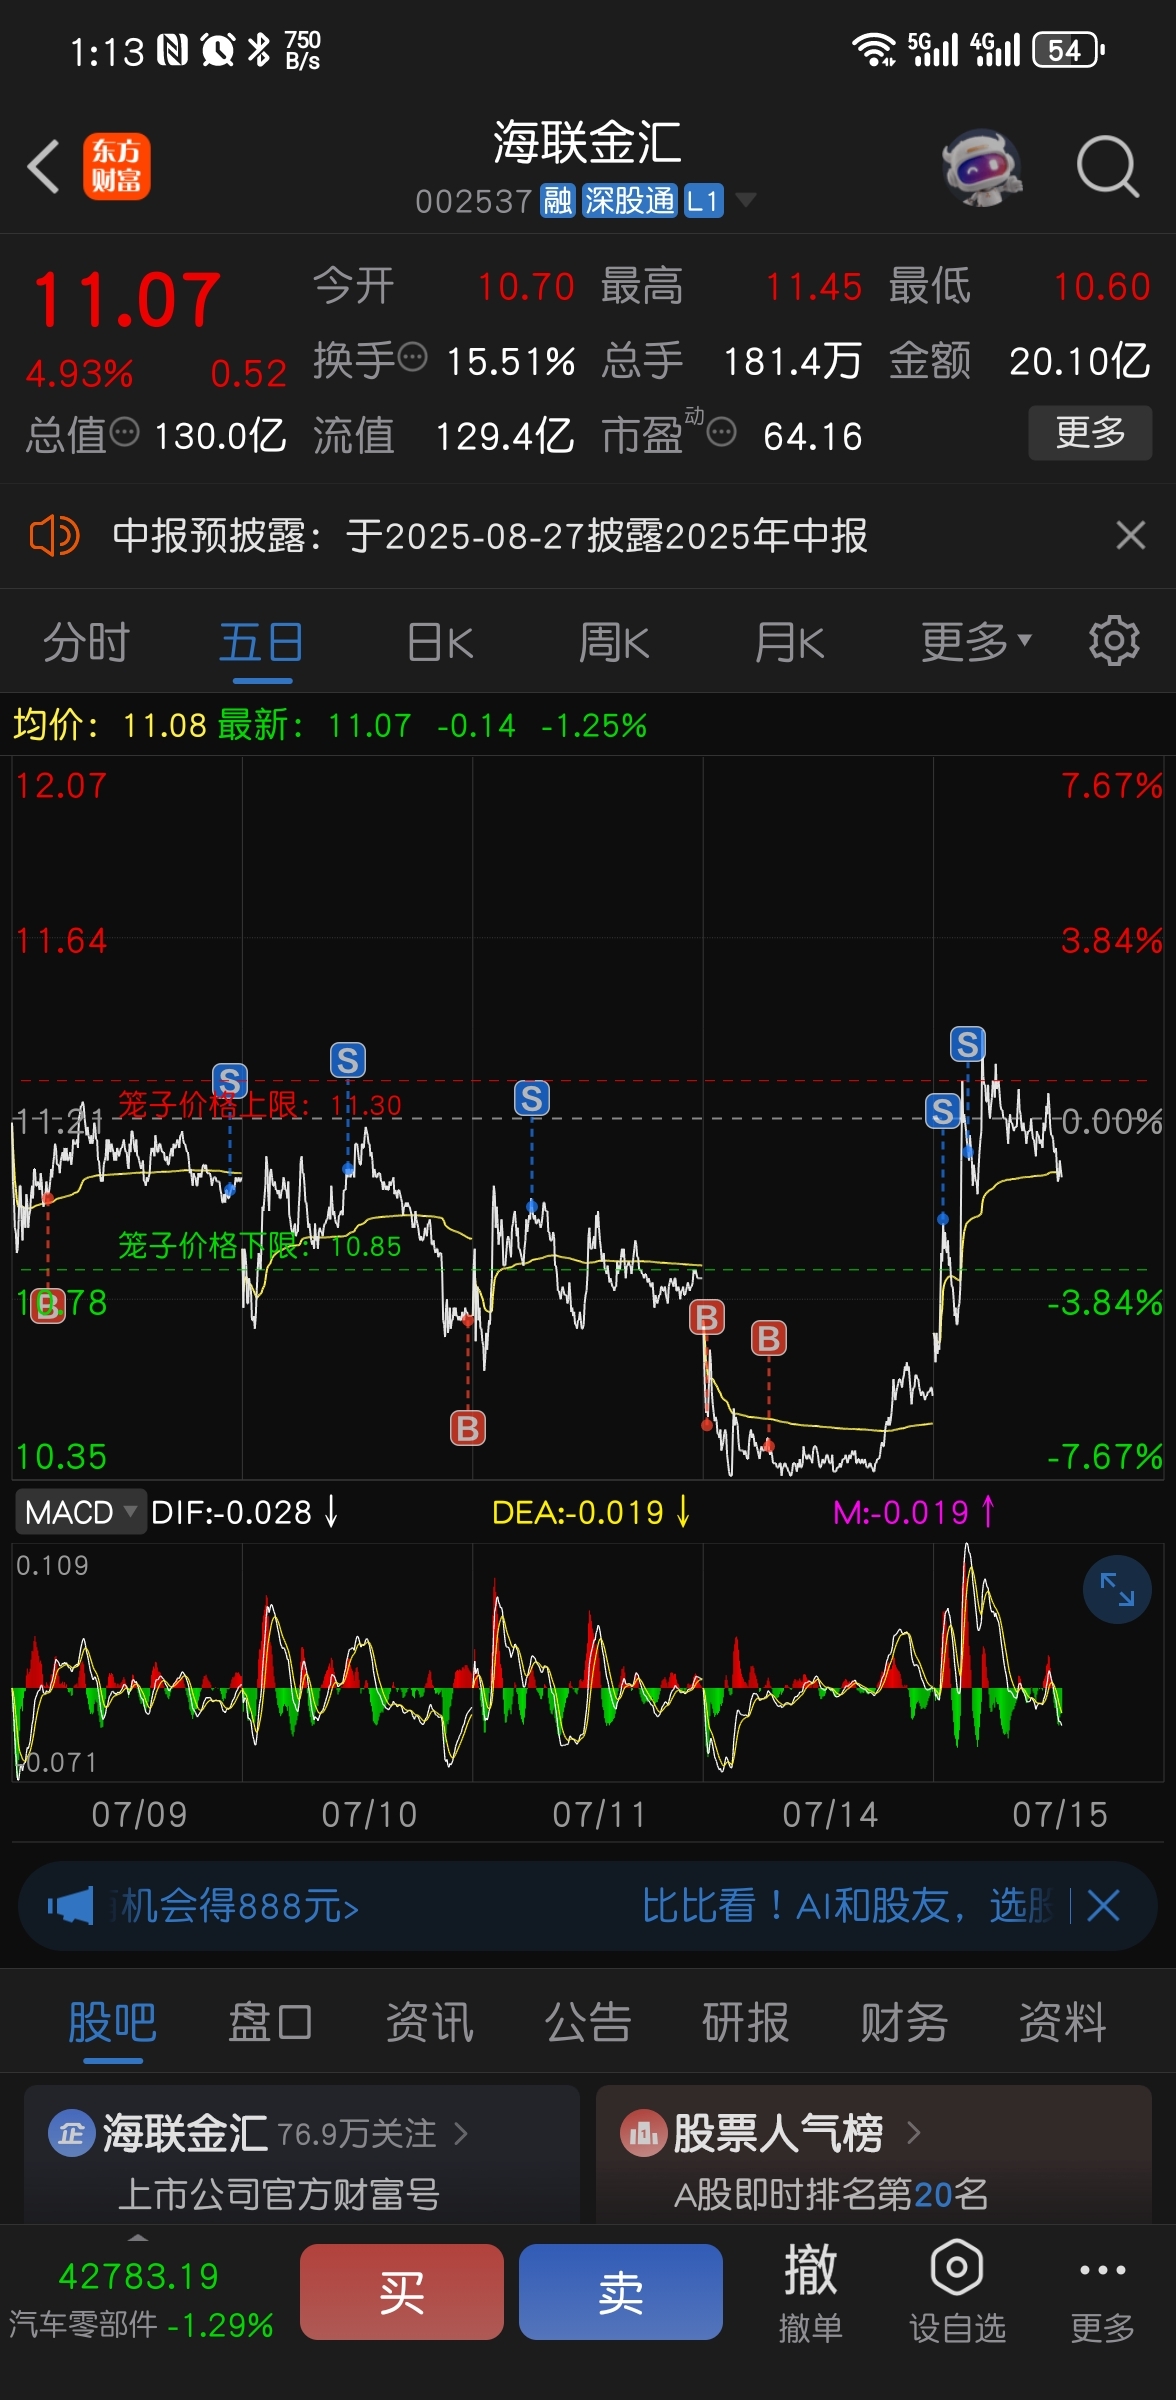Open the 更多 chart period dropdown
Image resolution: width=1176 pixels, height=2400 pixels.
[976, 642]
